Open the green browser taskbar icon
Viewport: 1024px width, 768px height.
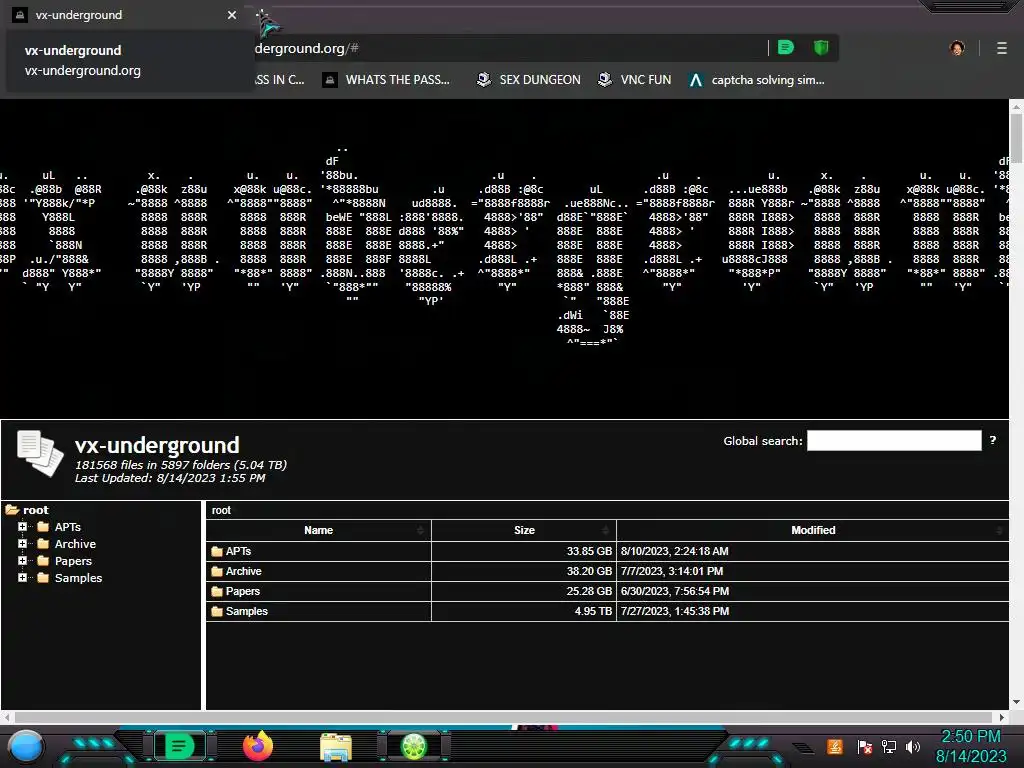click(179, 746)
